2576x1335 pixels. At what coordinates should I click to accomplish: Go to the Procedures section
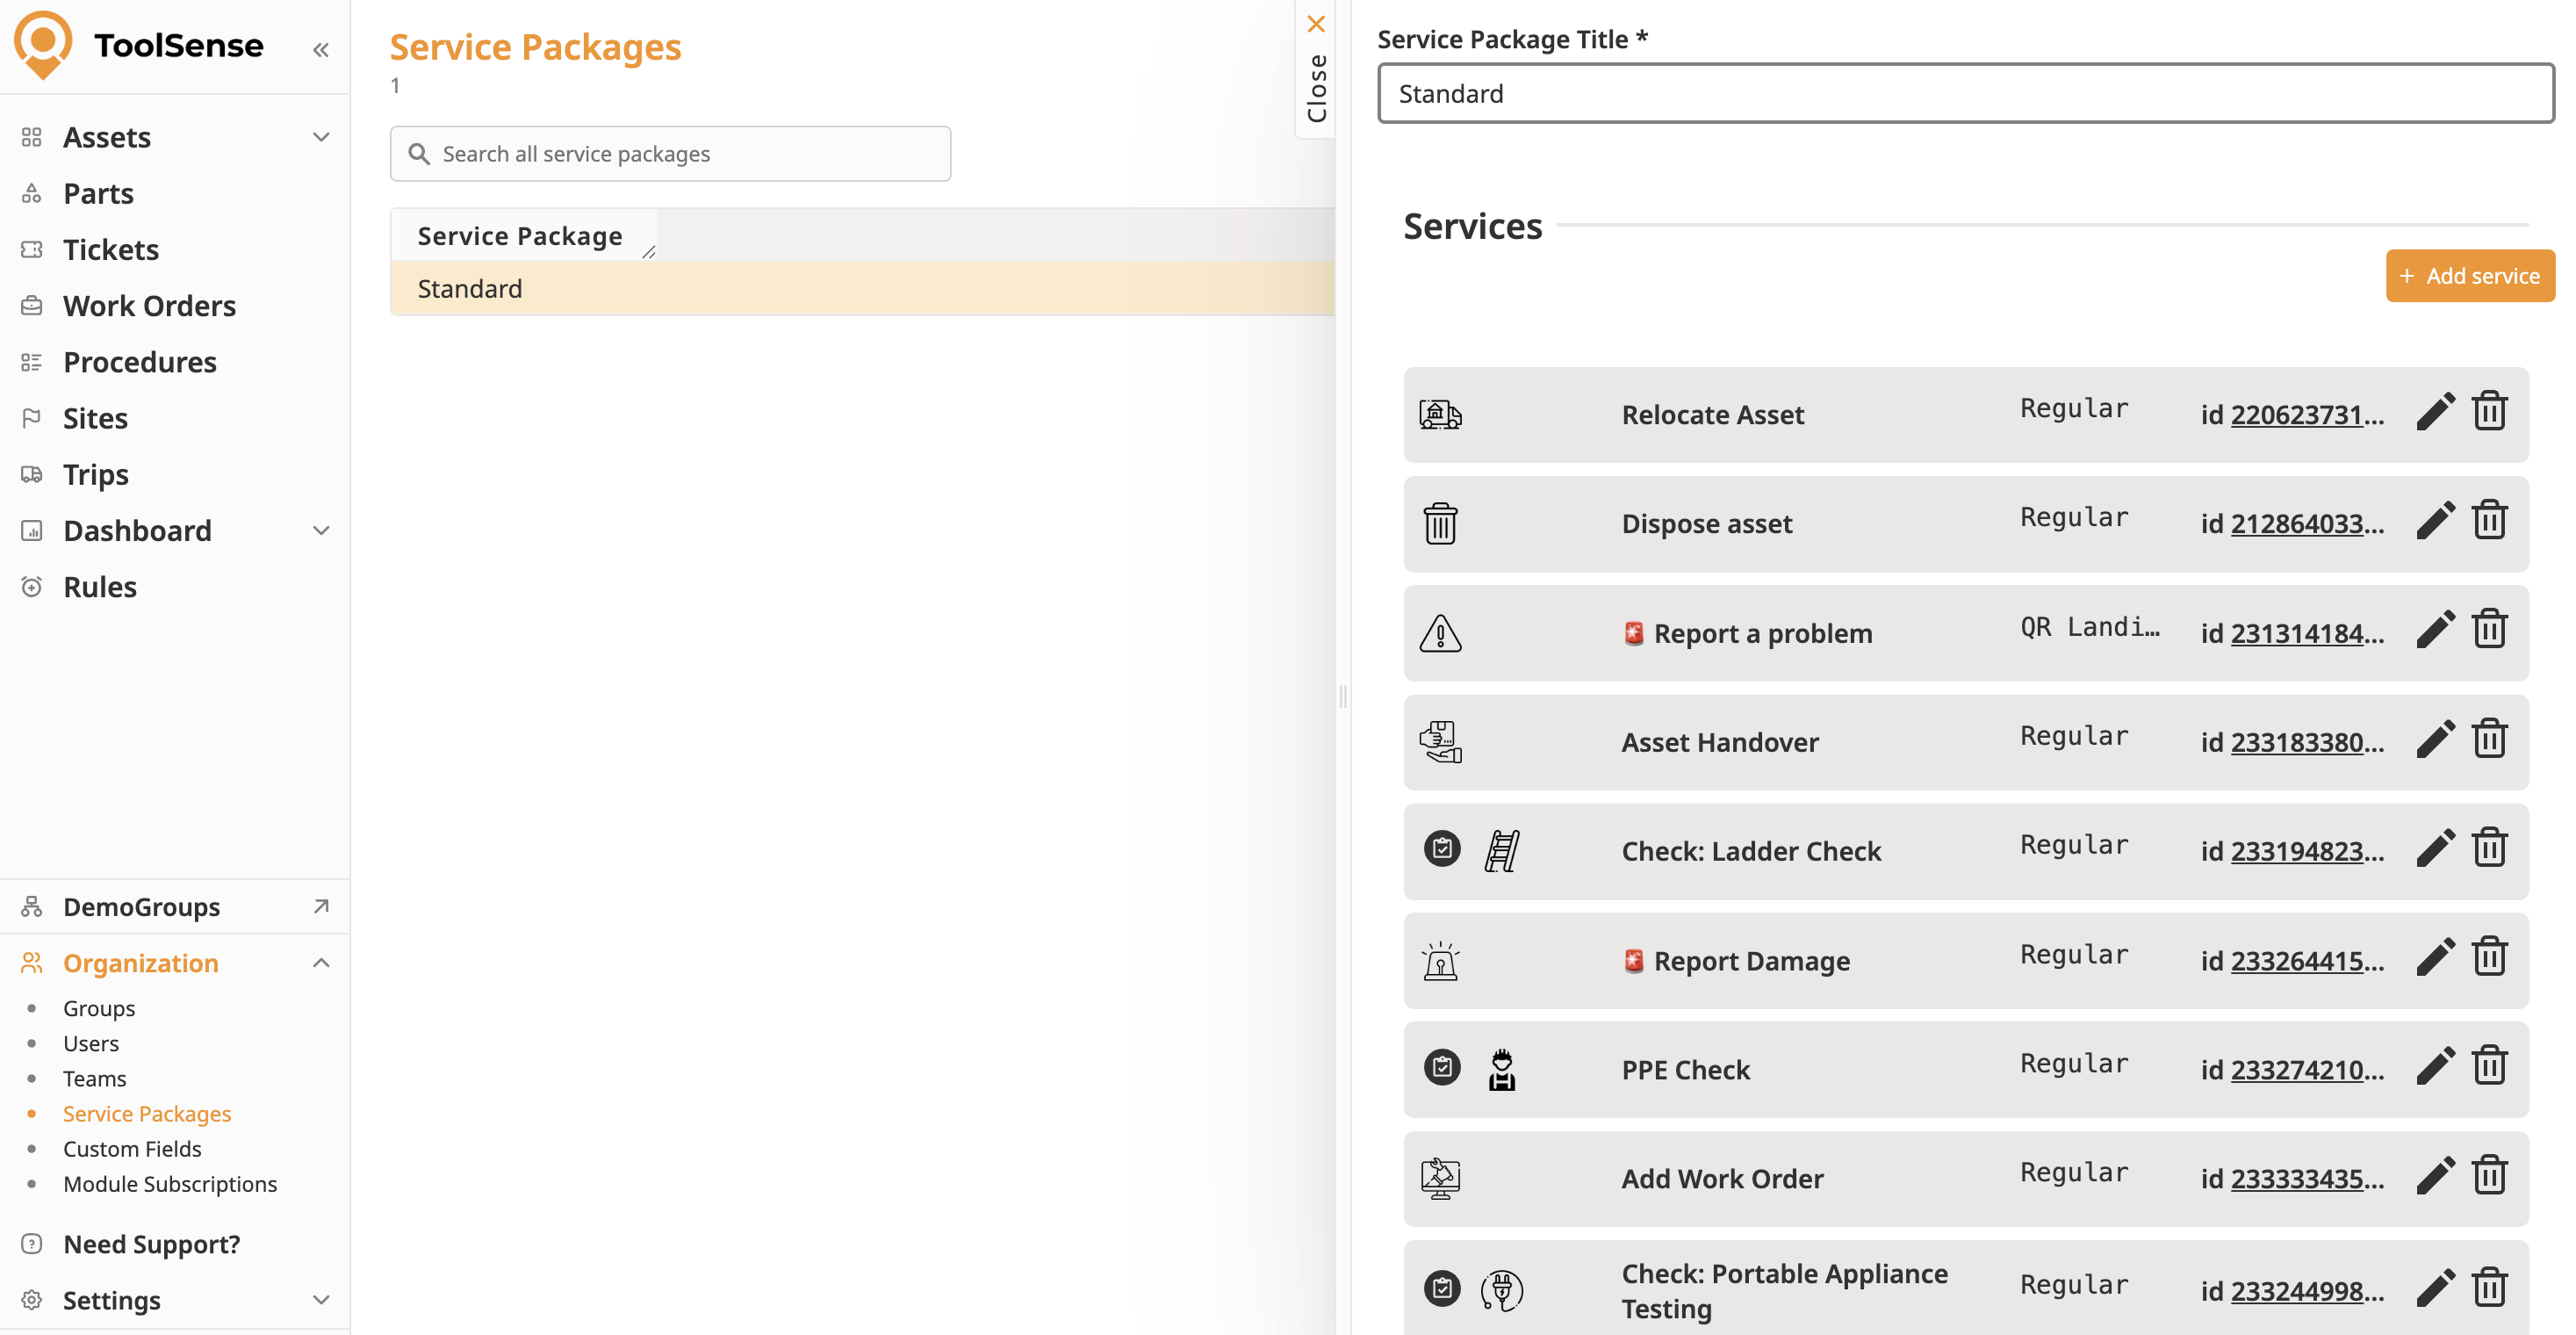[x=139, y=362]
